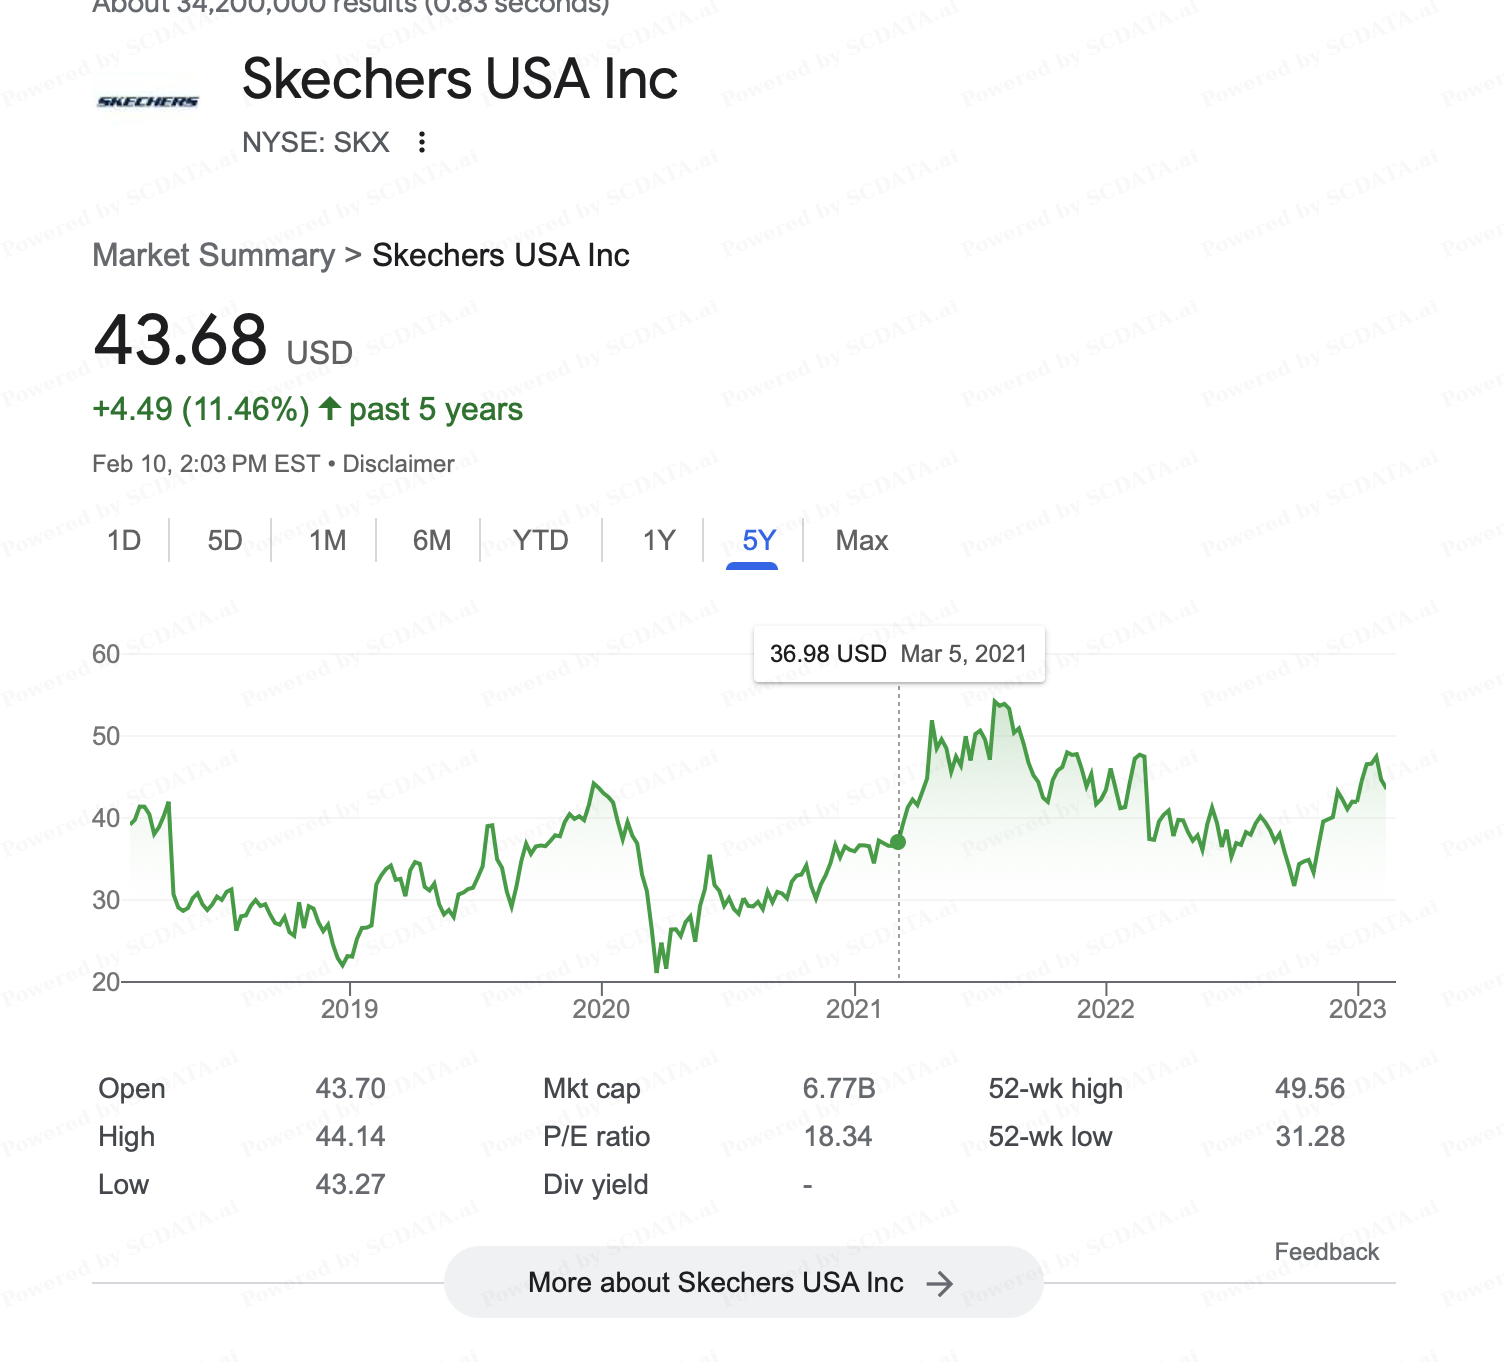Open the Disclaimer link
1506x1362 pixels.
tap(398, 464)
